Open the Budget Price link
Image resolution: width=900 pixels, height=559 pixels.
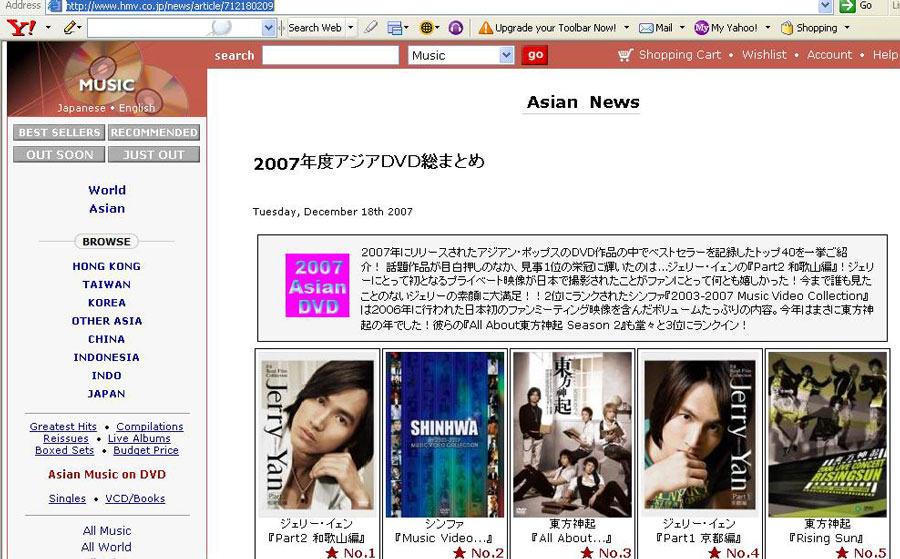point(146,451)
